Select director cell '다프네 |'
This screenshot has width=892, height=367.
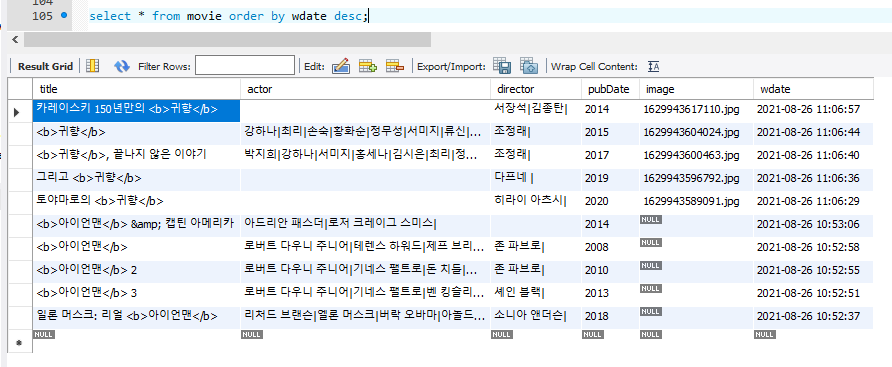point(536,179)
